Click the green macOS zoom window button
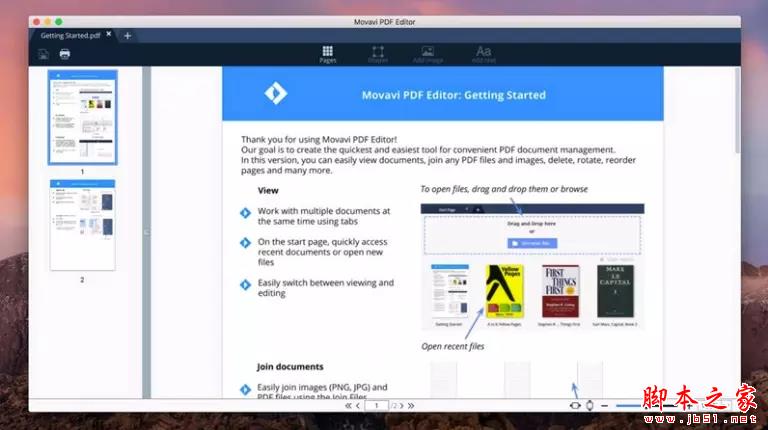The image size is (768, 430). [59, 22]
